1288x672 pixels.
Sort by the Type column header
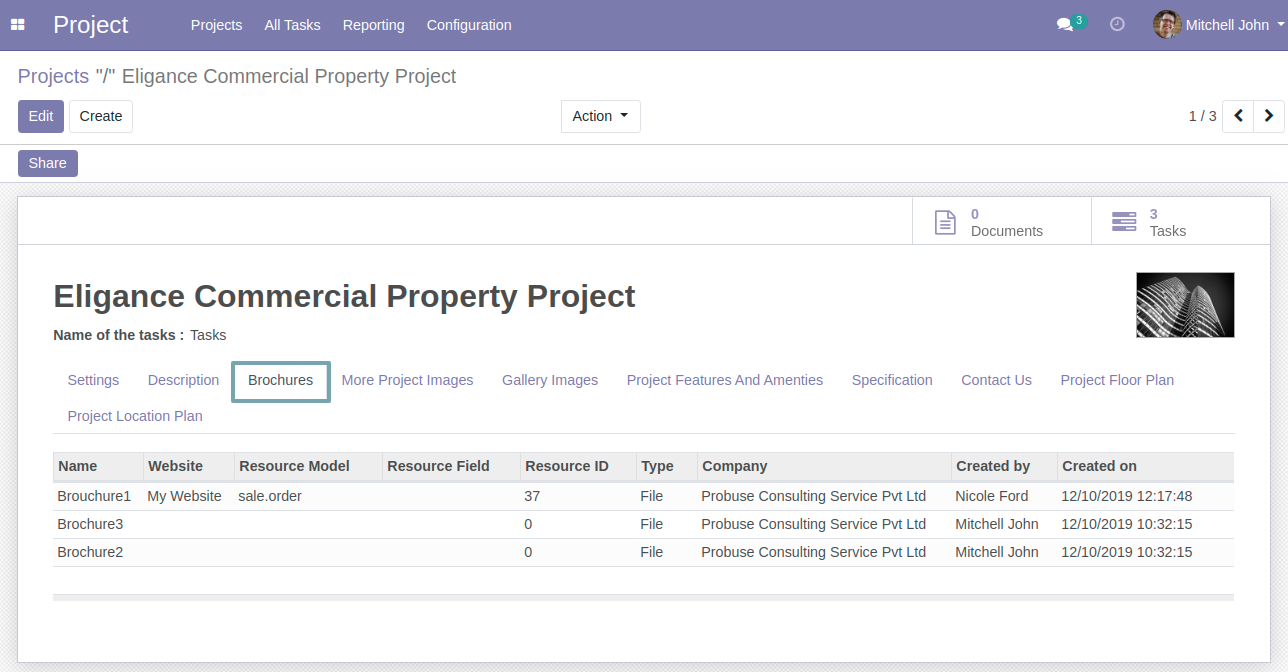coord(666,466)
